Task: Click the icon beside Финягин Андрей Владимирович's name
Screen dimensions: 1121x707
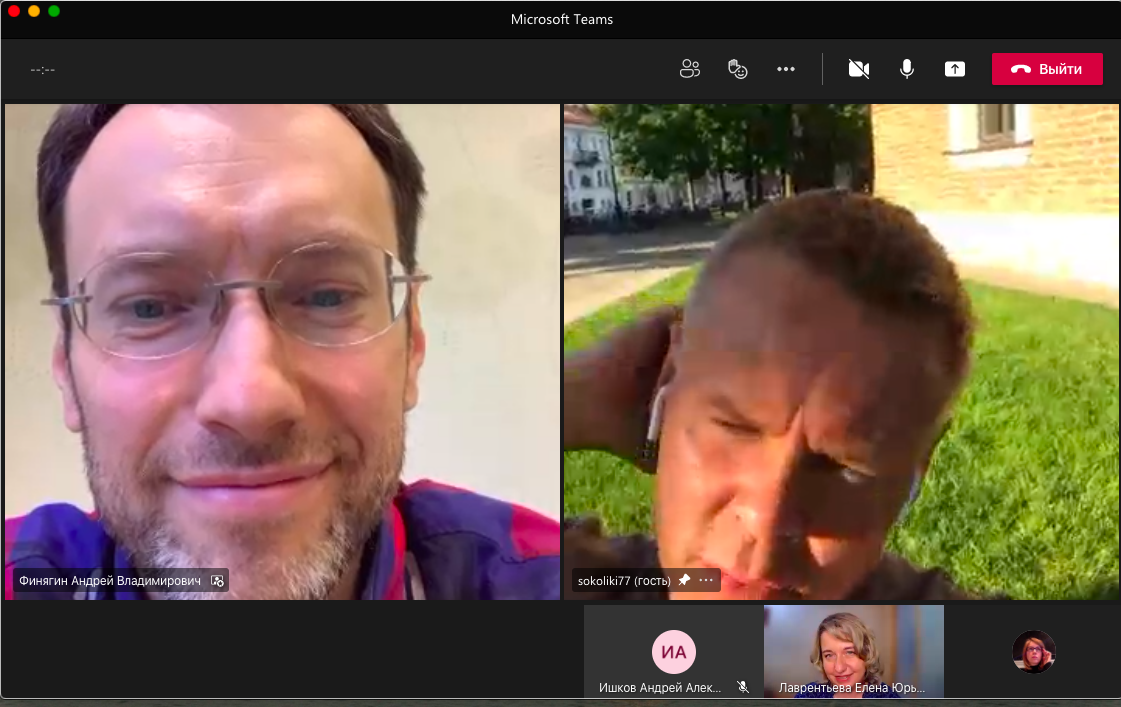Action: (217, 580)
